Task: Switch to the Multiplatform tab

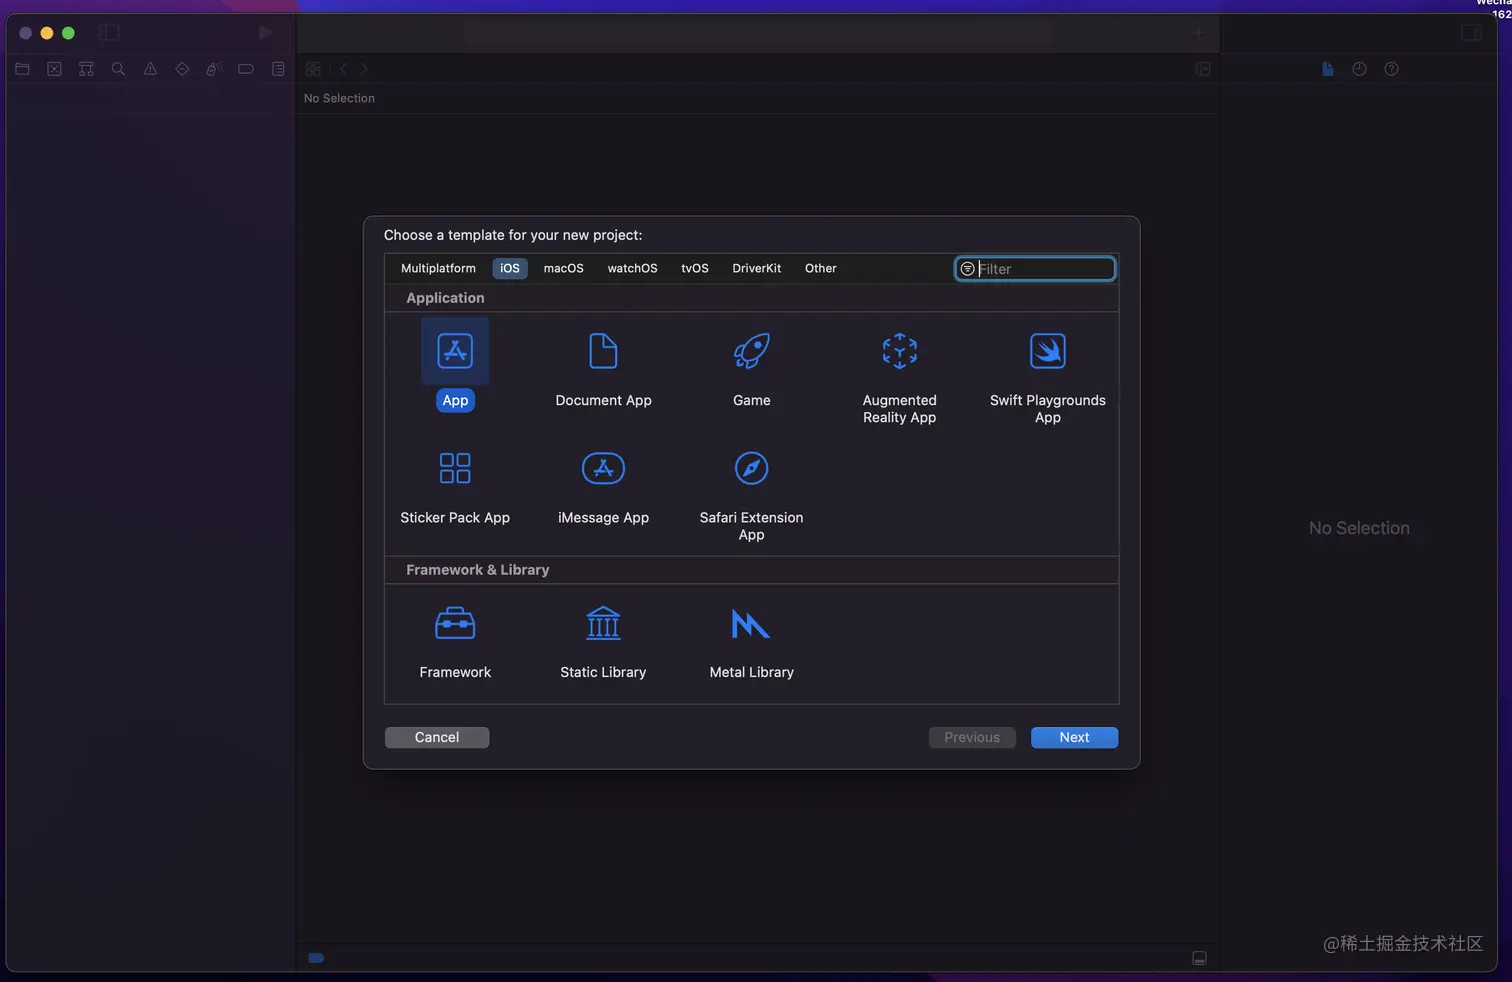Action: pos(438,268)
